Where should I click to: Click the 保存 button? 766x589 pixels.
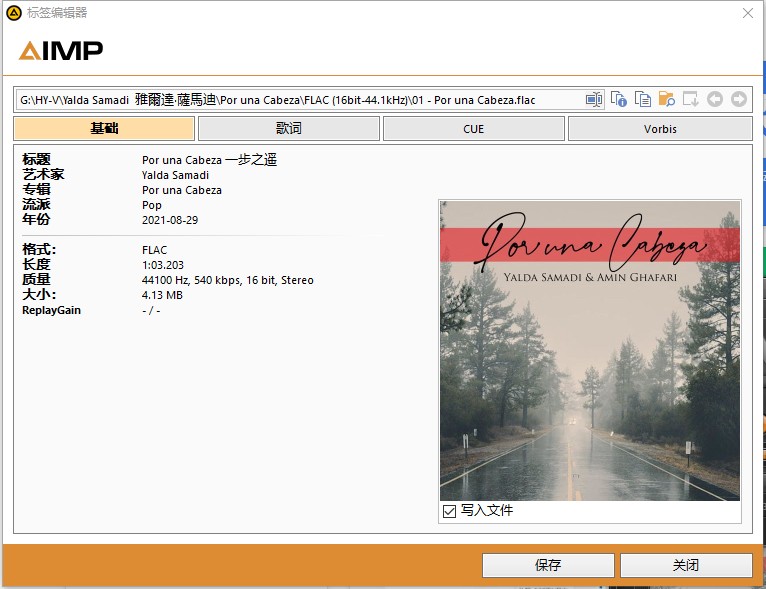(548, 565)
